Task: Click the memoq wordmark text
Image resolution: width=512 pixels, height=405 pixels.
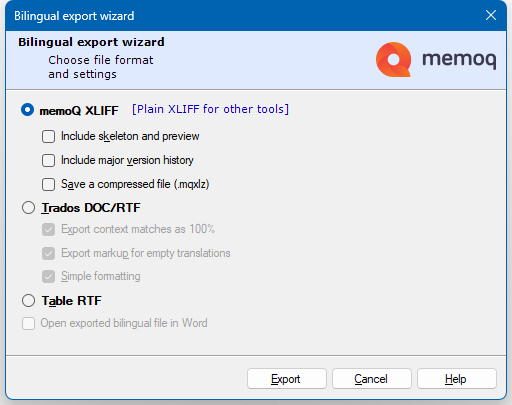Action: (x=459, y=60)
